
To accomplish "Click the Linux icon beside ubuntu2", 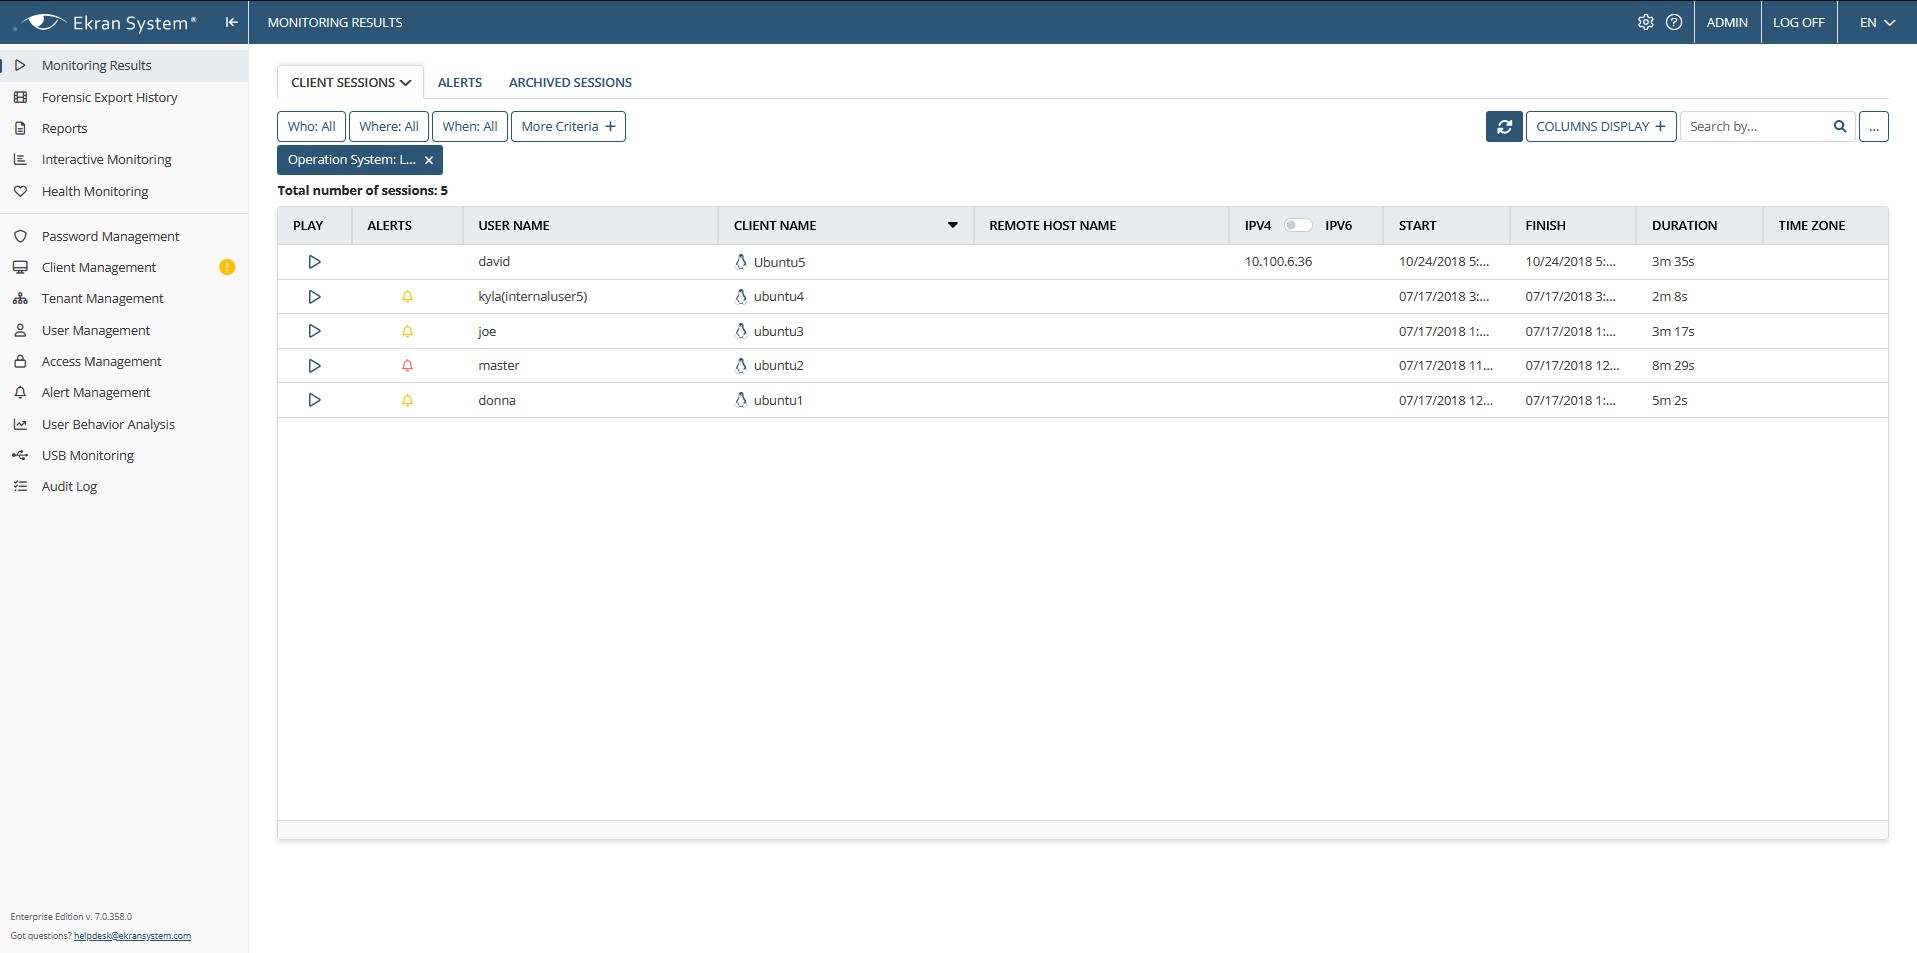I will (x=741, y=366).
